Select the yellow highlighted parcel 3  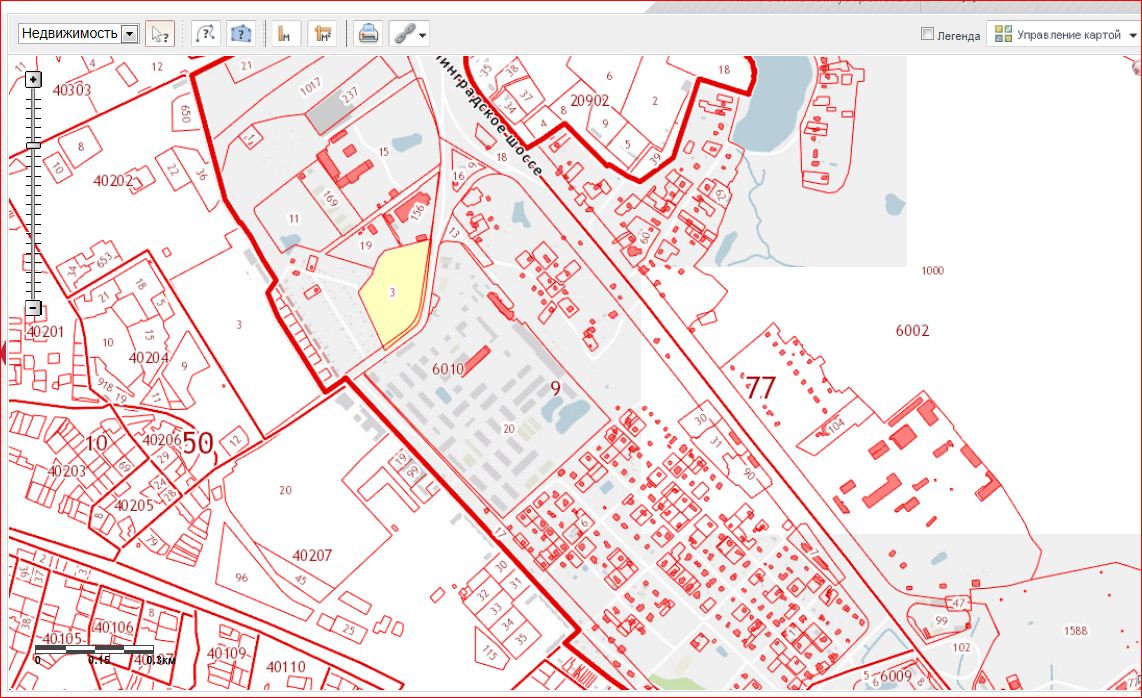(395, 292)
